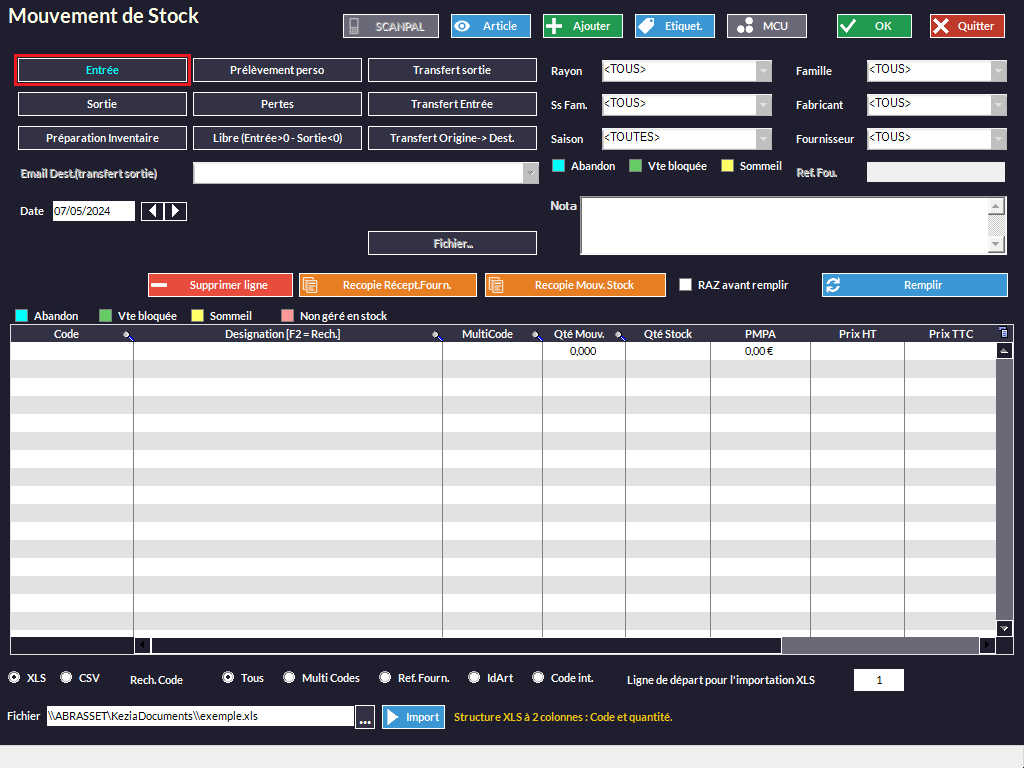Expand the Rayon dropdown
The height and width of the screenshot is (768, 1024).
(764, 71)
